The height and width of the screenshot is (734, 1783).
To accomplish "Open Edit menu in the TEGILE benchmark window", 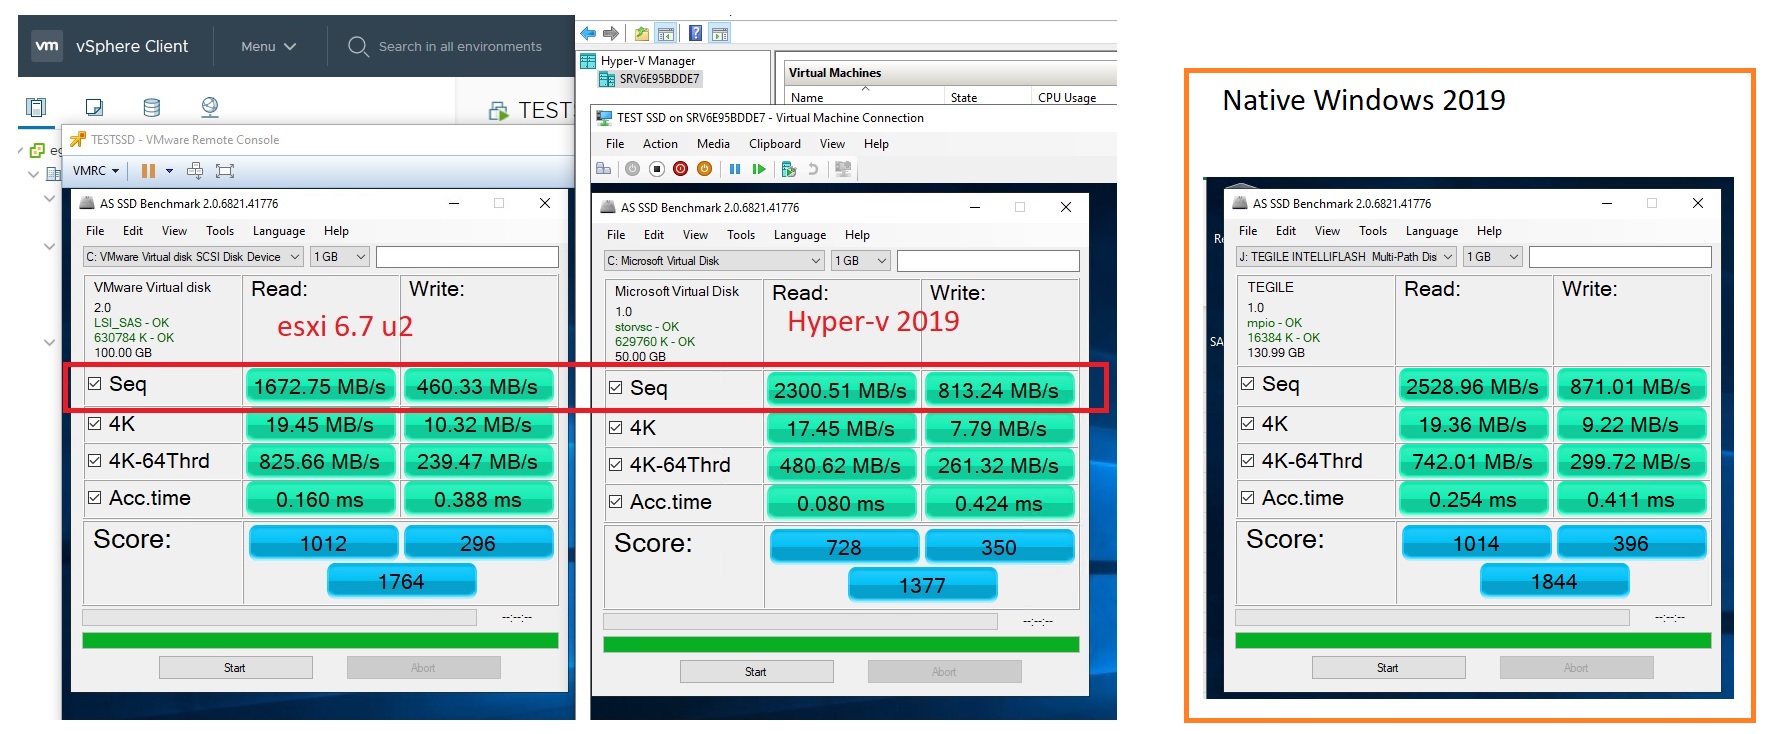I will click(x=1286, y=231).
